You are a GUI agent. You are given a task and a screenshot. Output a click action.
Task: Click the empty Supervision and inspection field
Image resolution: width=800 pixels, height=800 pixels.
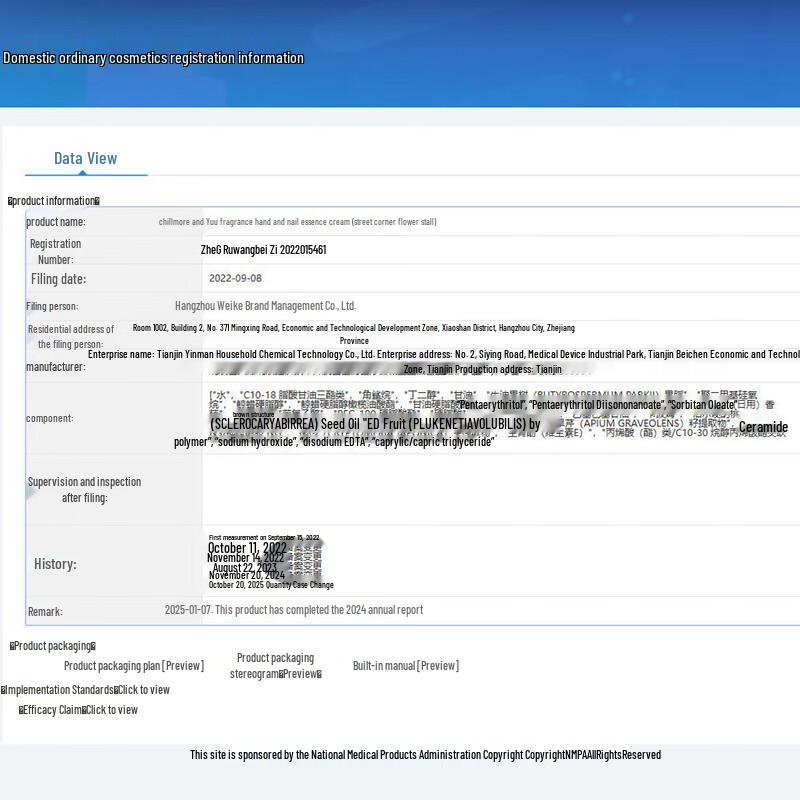pyautogui.click(x=500, y=489)
